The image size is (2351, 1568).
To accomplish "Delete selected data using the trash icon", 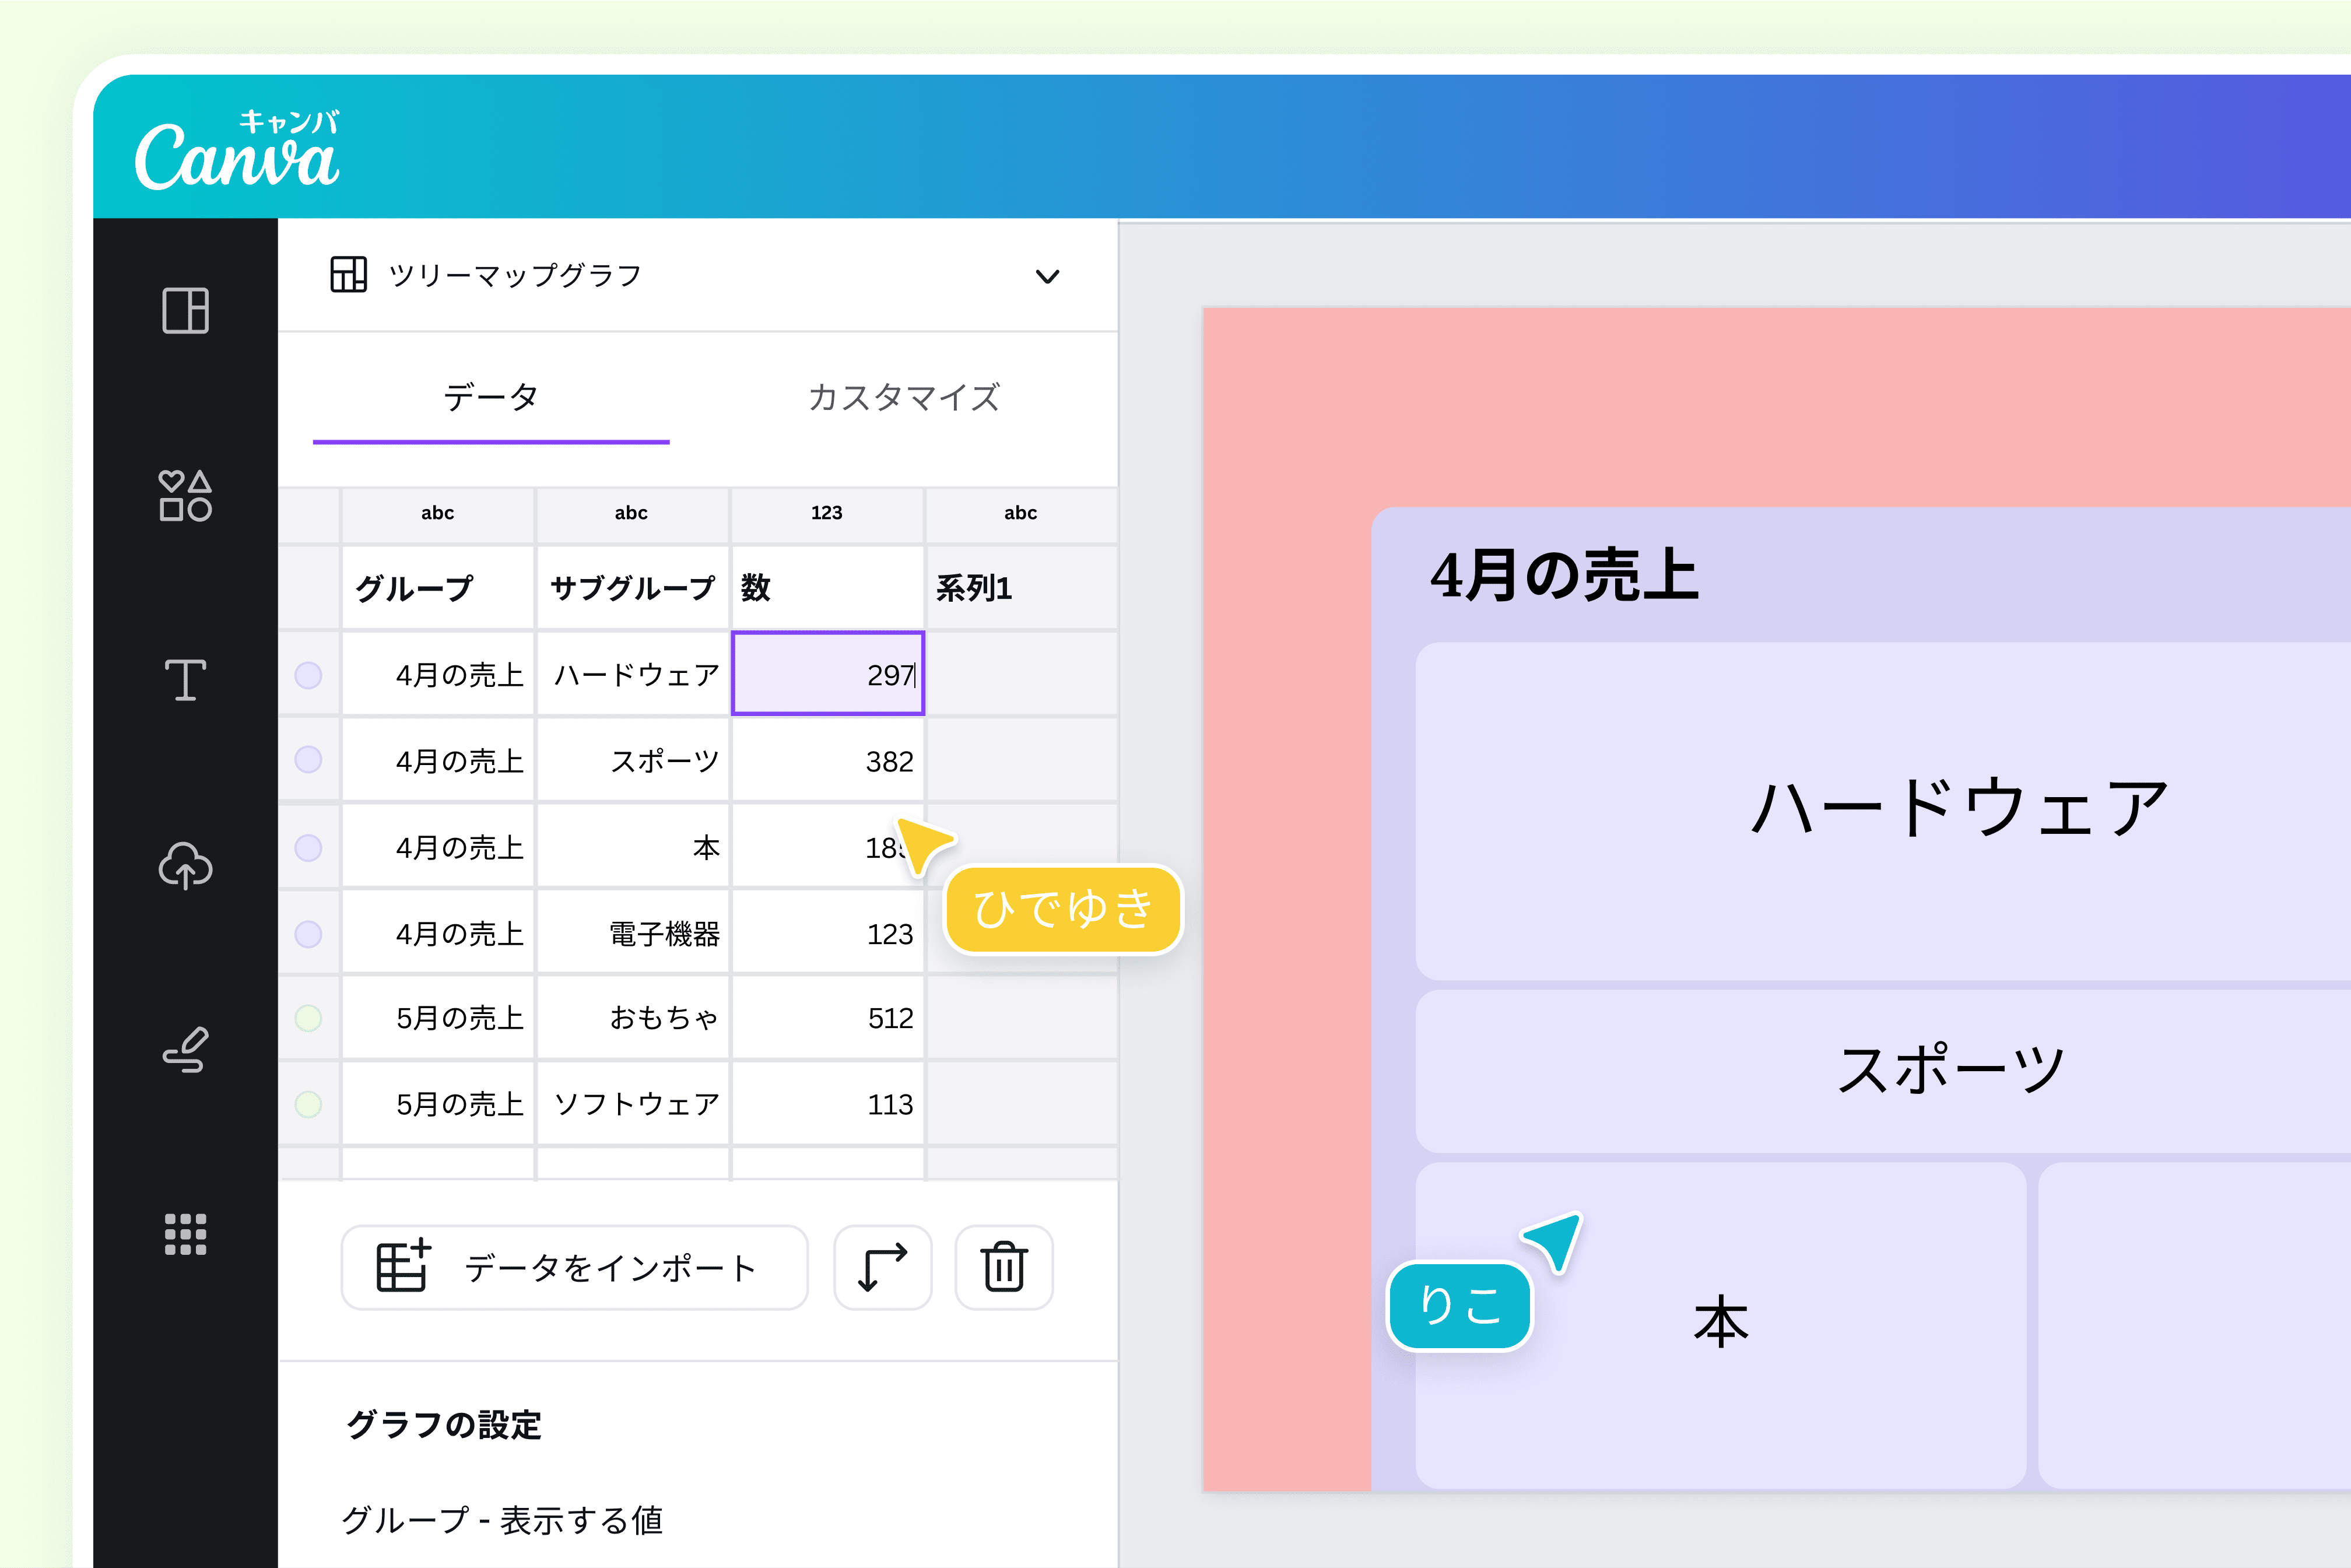I will coord(1004,1267).
